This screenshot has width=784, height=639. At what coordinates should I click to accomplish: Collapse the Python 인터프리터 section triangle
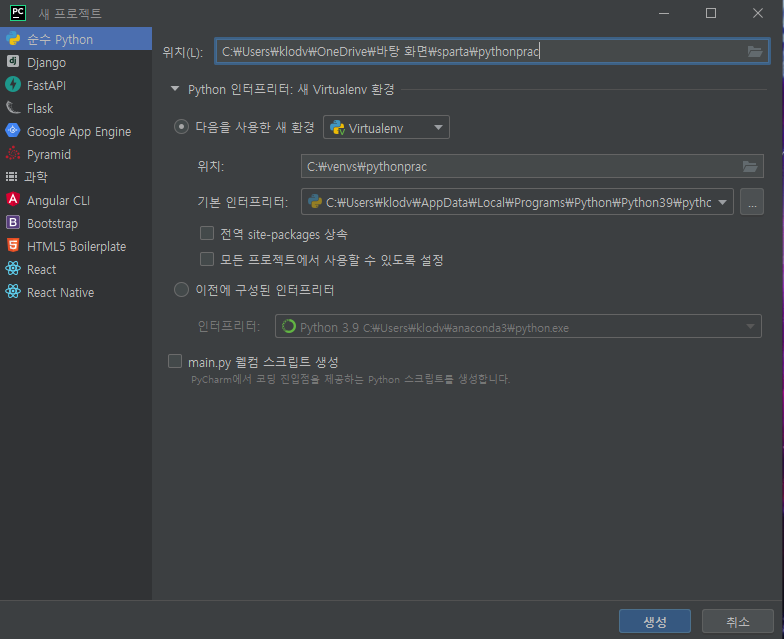tap(174, 89)
